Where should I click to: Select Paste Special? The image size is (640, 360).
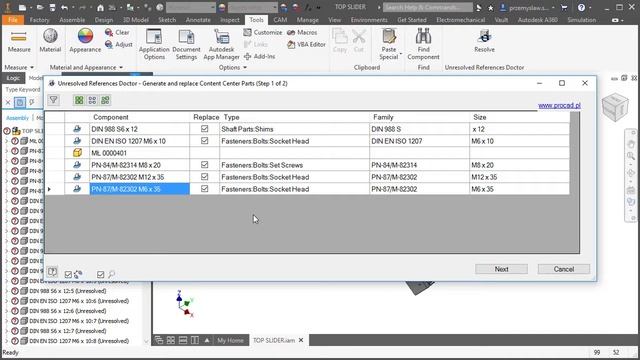(x=389, y=44)
